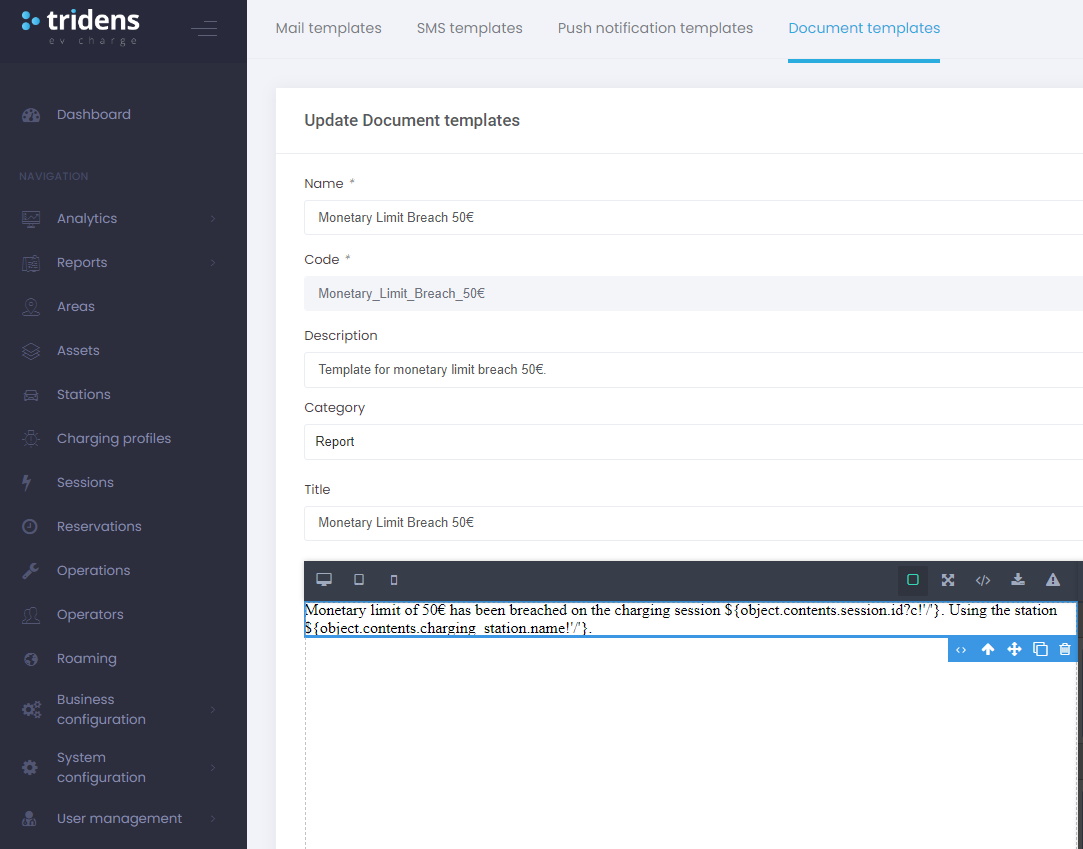1083x849 pixels.
Task: Open the Dashboard from the sidebar
Action: 93,114
